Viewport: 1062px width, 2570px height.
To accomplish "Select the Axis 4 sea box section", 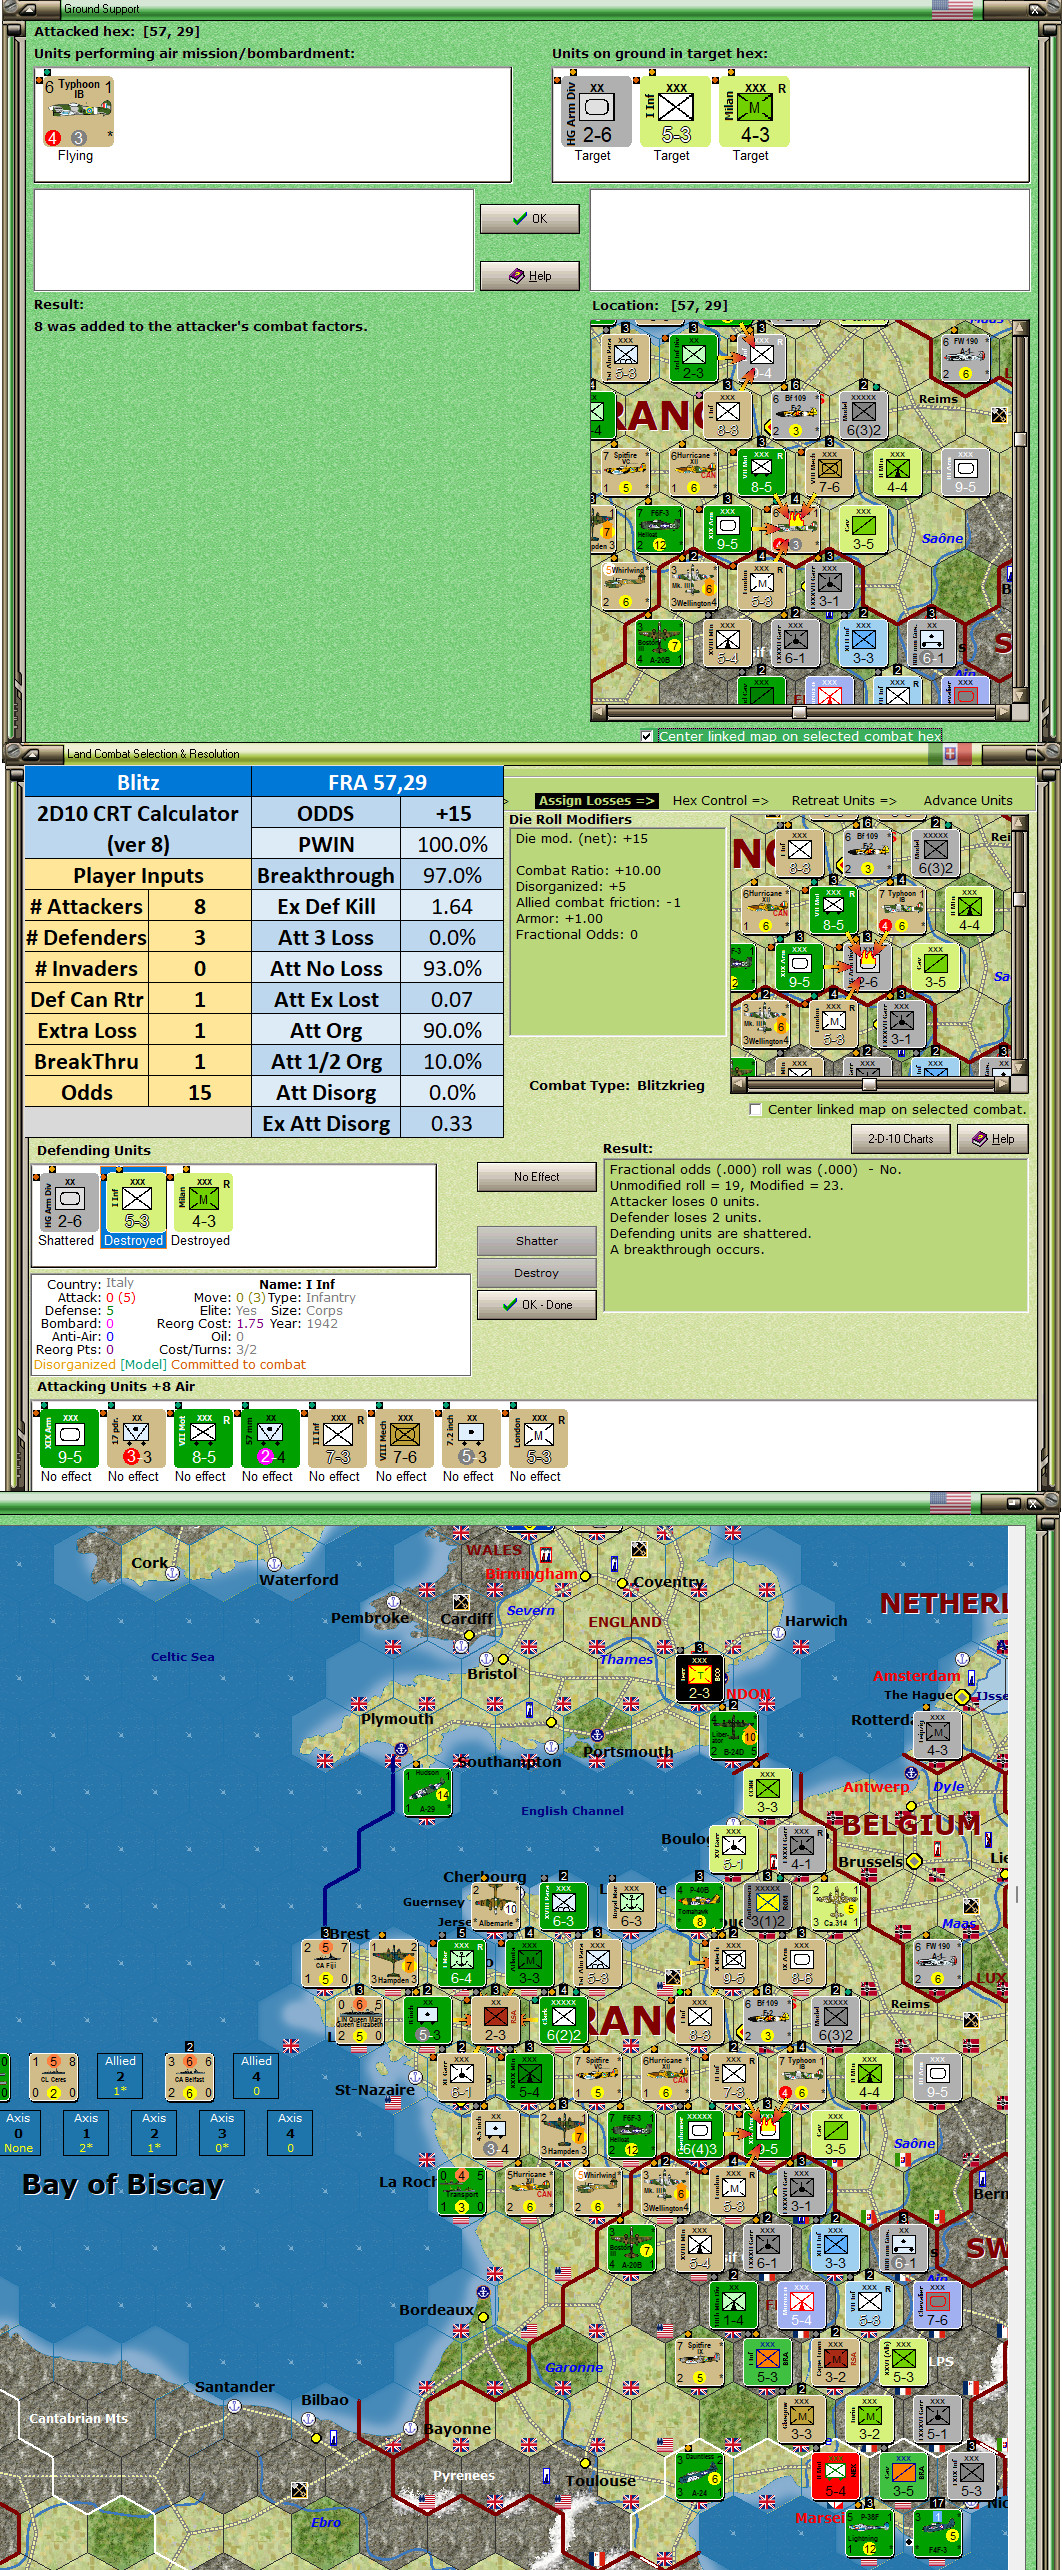I will click(290, 2132).
